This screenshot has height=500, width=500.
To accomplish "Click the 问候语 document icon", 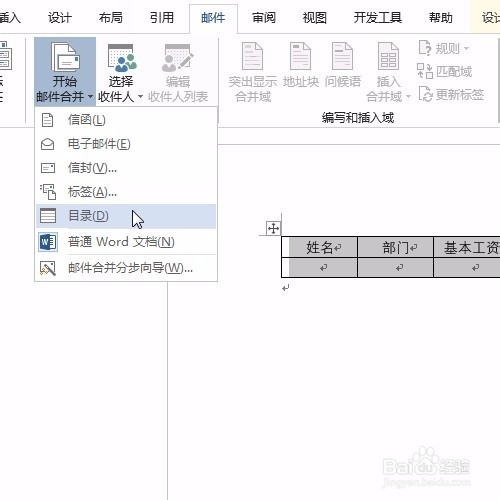I will tap(342, 56).
